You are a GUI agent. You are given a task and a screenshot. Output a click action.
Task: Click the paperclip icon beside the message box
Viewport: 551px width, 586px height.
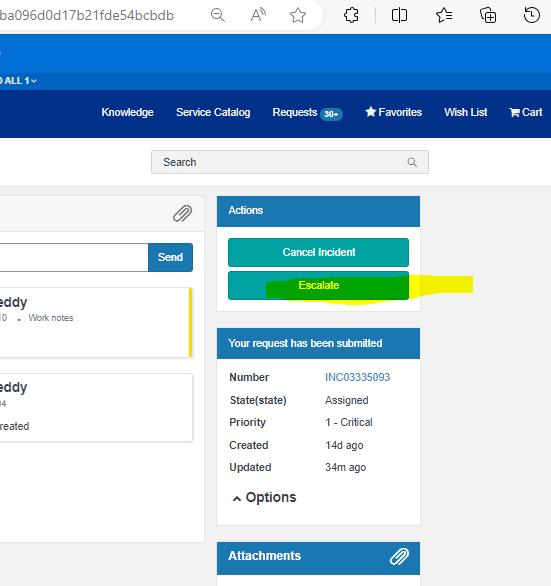[x=182, y=213]
